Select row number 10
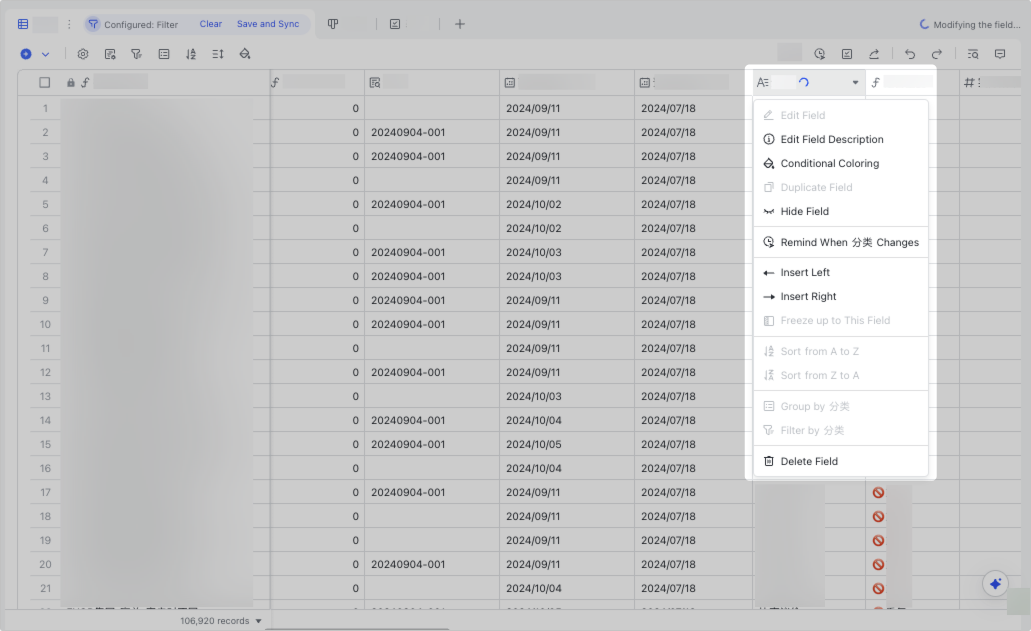Viewport: 1031px width, 631px height. pyautogui.click(x=45, y=325)
